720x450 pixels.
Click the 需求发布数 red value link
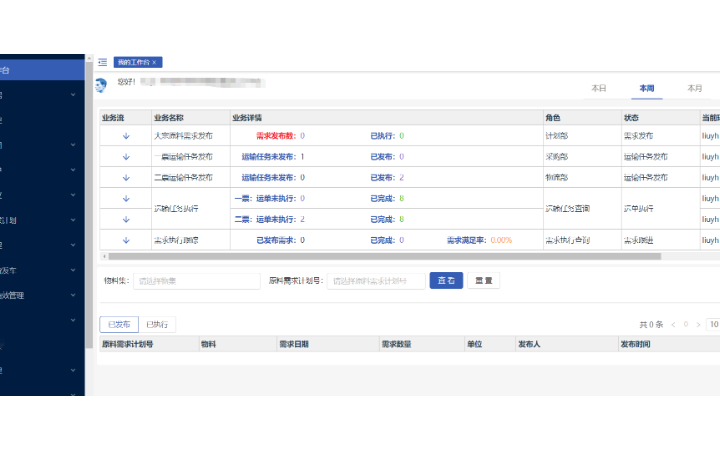coord(303,136)
